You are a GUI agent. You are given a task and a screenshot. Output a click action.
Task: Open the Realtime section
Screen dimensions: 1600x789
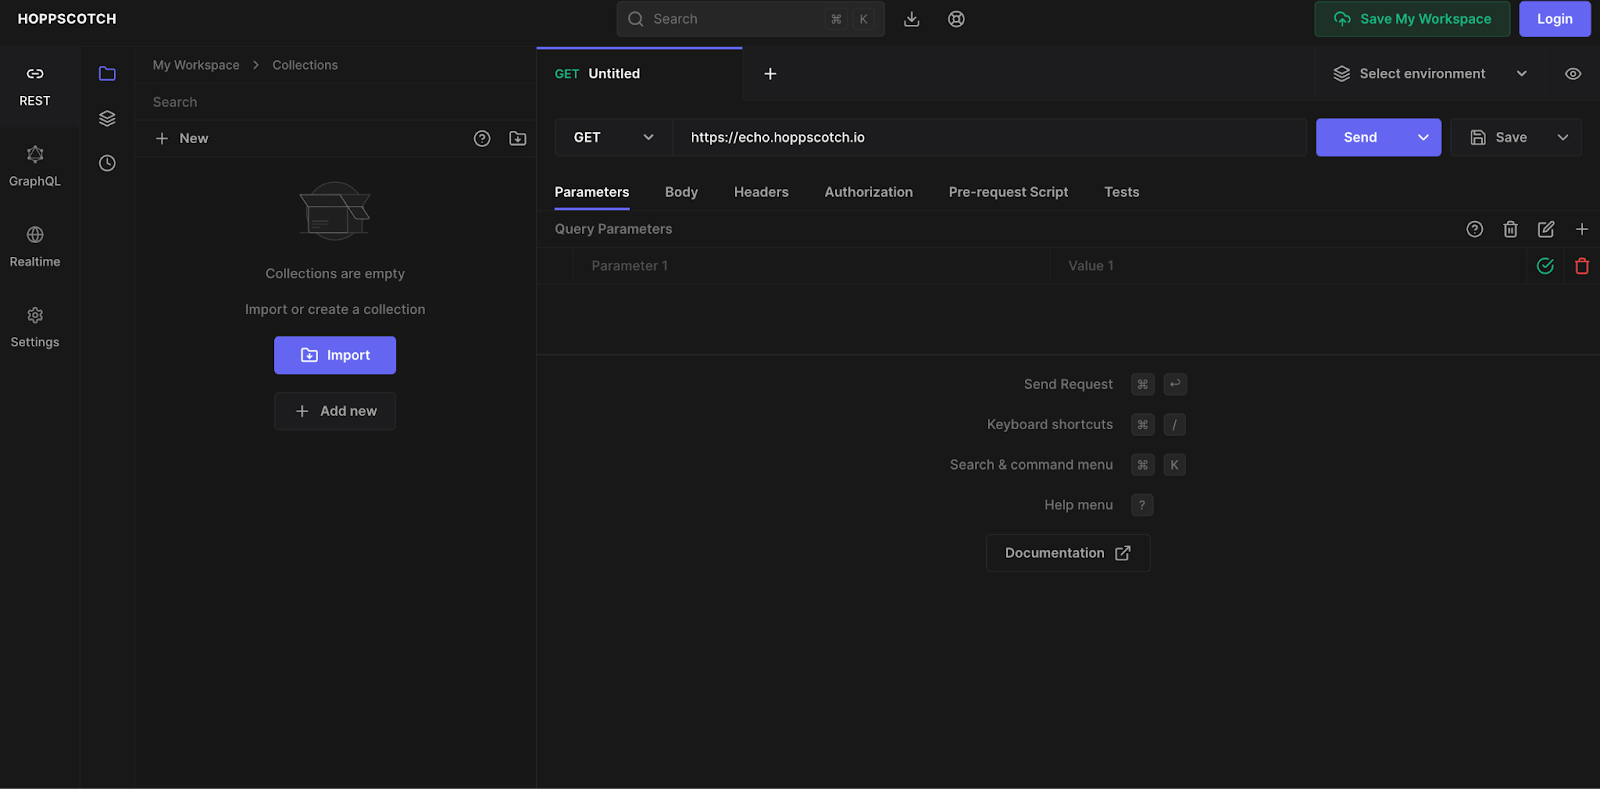coord(35,247)
